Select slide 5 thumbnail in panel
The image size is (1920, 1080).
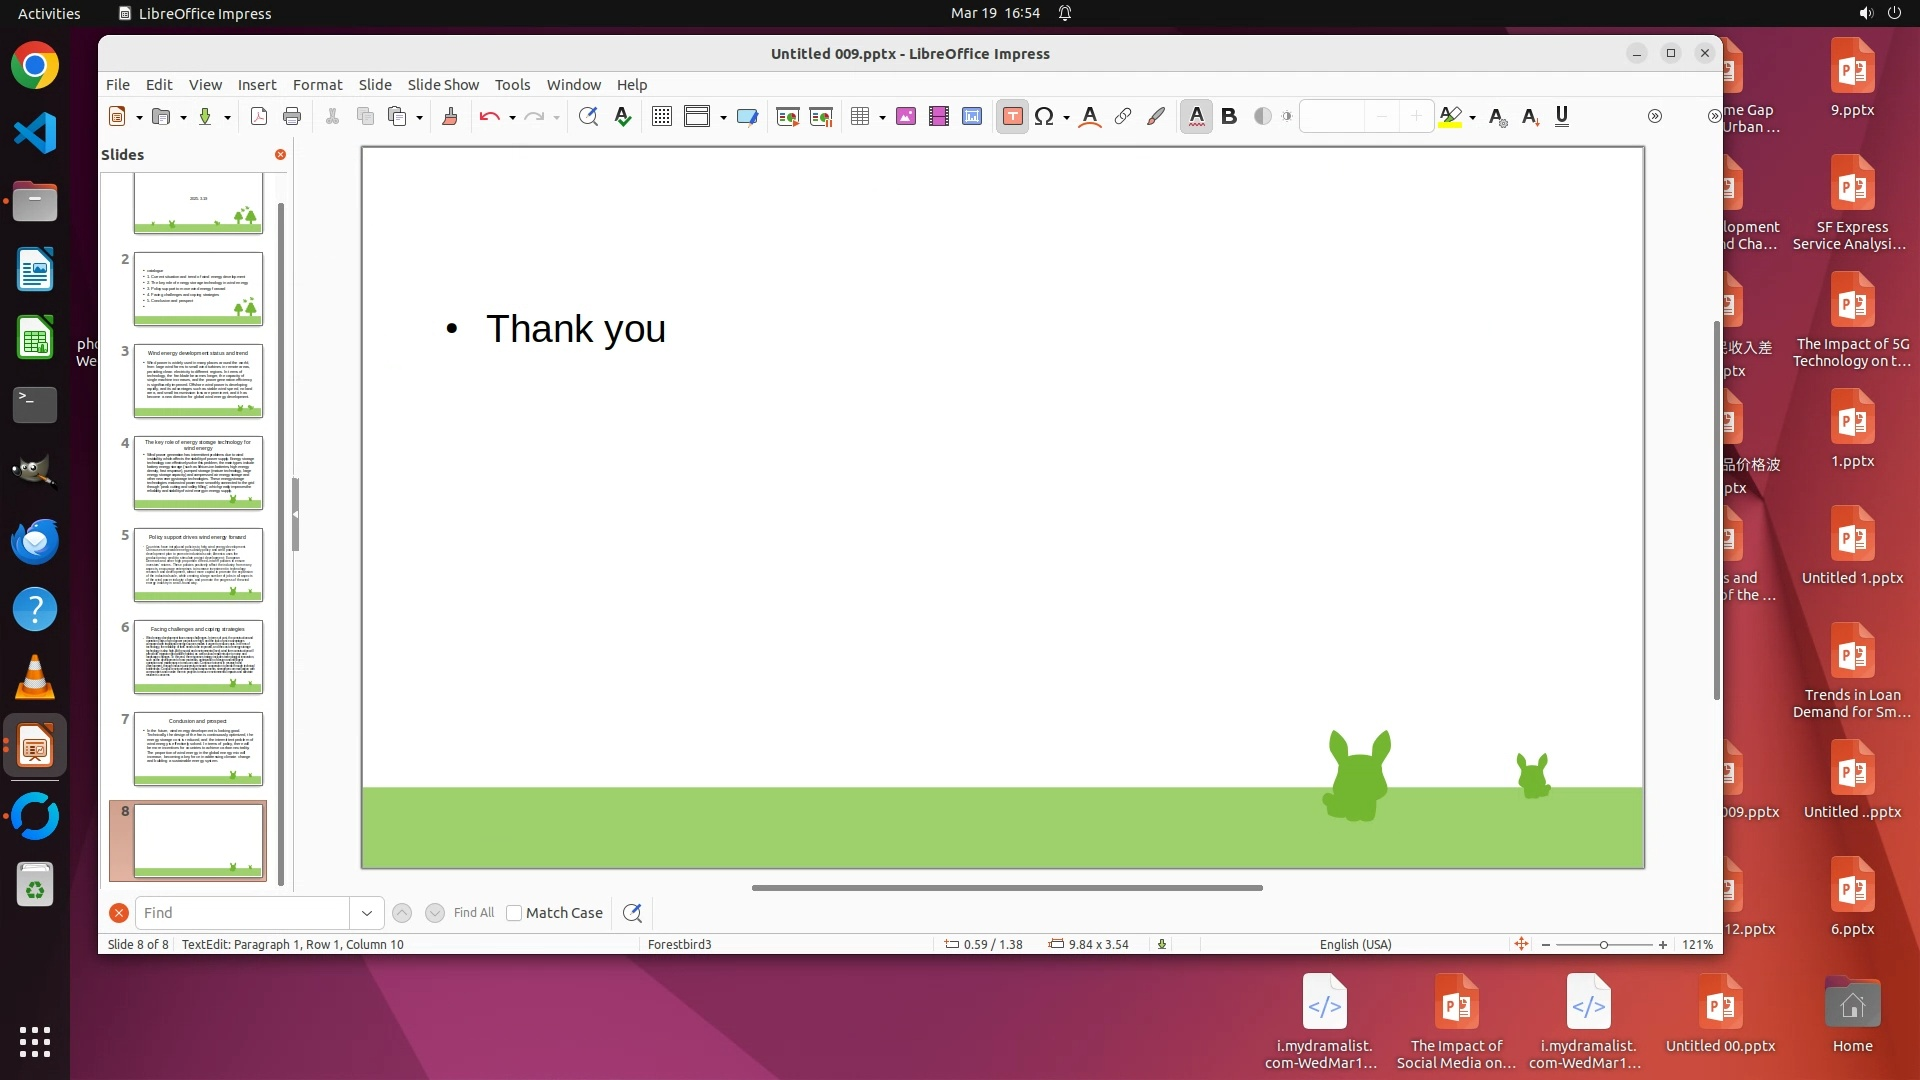point(198,565)
